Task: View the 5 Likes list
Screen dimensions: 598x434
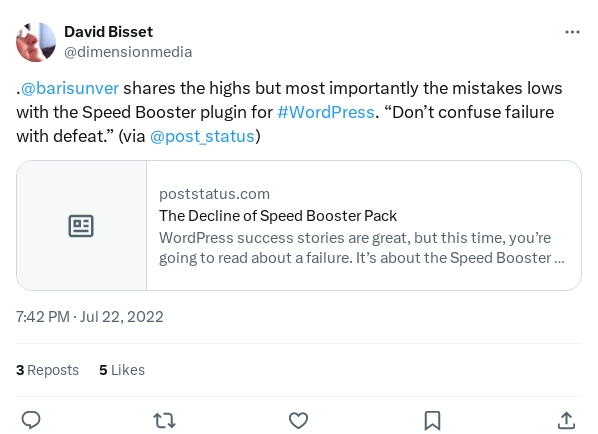Action: [x=122, y=370]
